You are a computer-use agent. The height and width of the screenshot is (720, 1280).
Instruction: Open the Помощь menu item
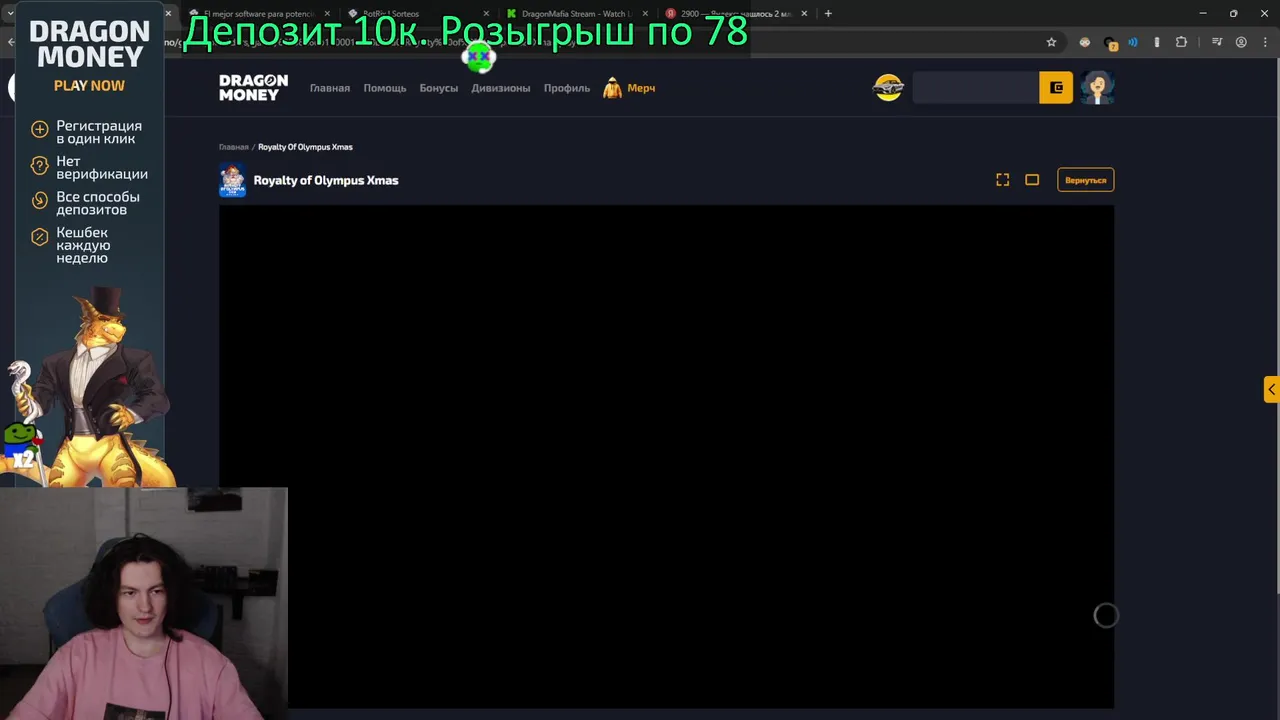coord(384,88)
